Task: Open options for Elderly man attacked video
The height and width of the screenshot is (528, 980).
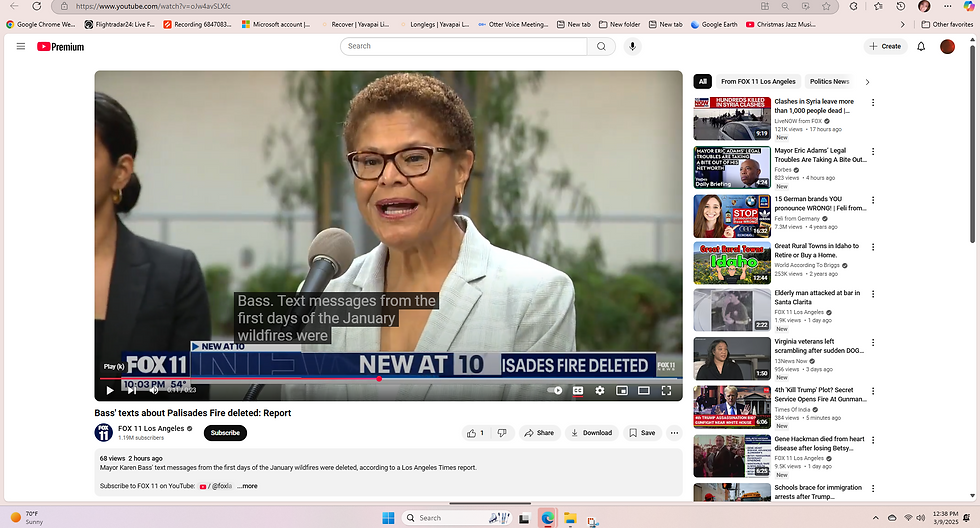Action: (873, 294)
